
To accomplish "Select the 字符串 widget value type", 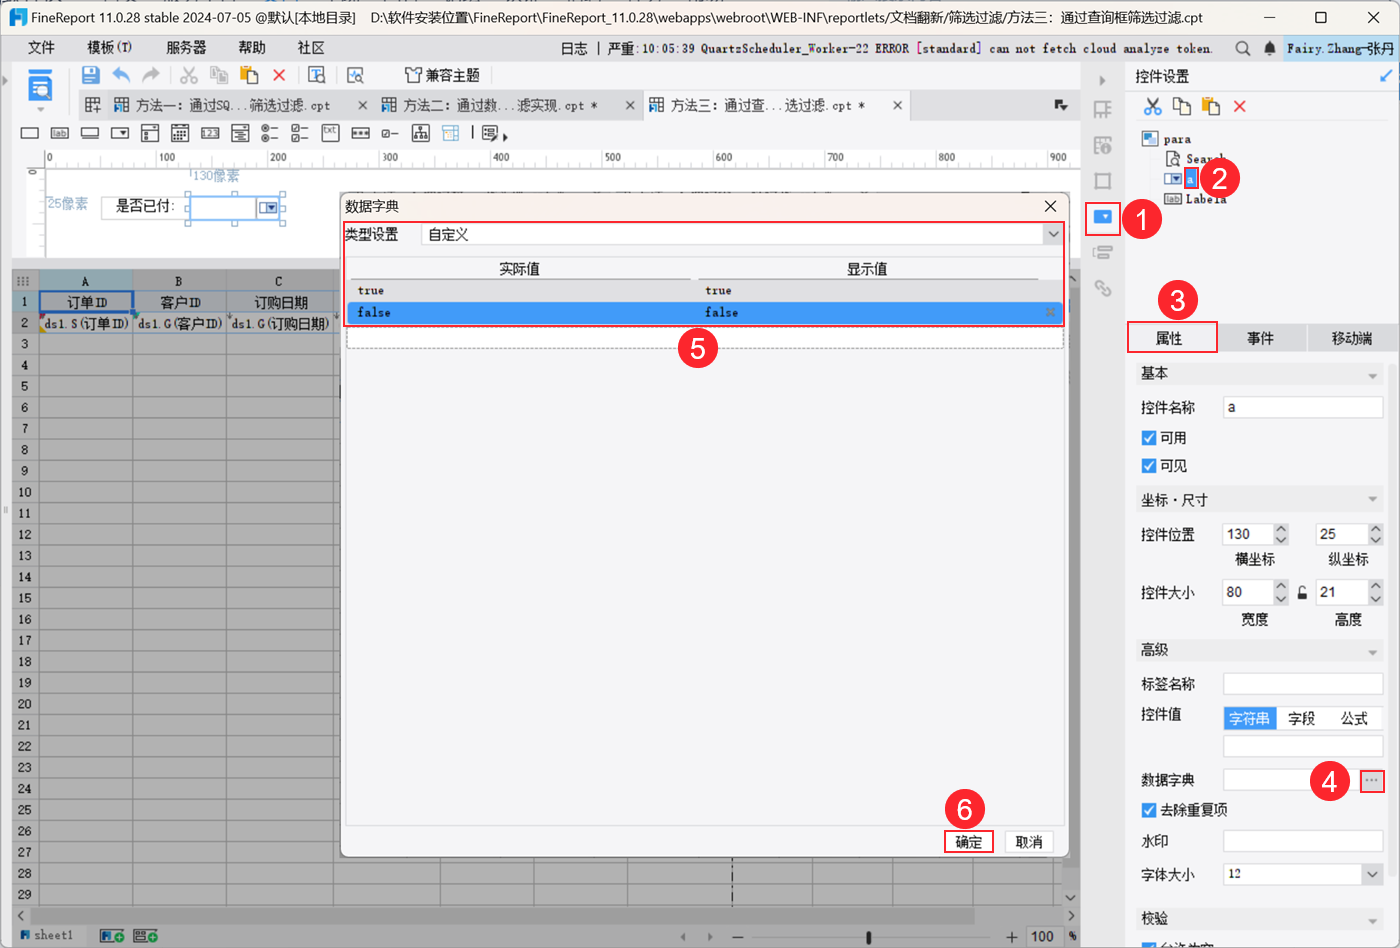I will tap(1250, 718).
